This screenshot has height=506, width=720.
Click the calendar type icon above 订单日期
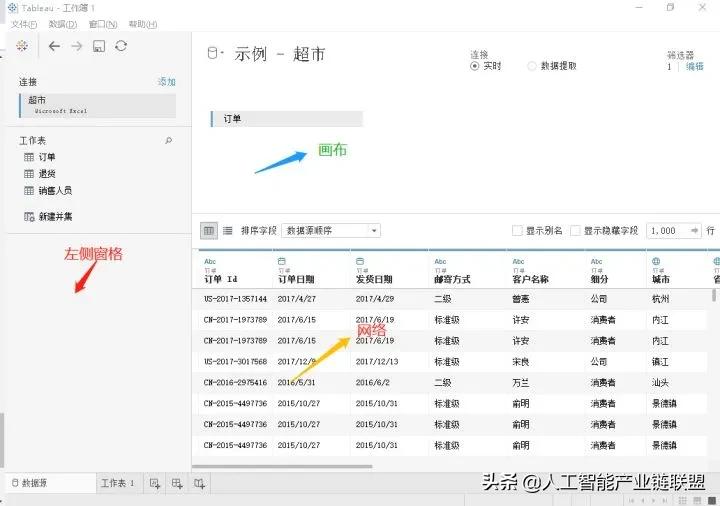(281, 261)
